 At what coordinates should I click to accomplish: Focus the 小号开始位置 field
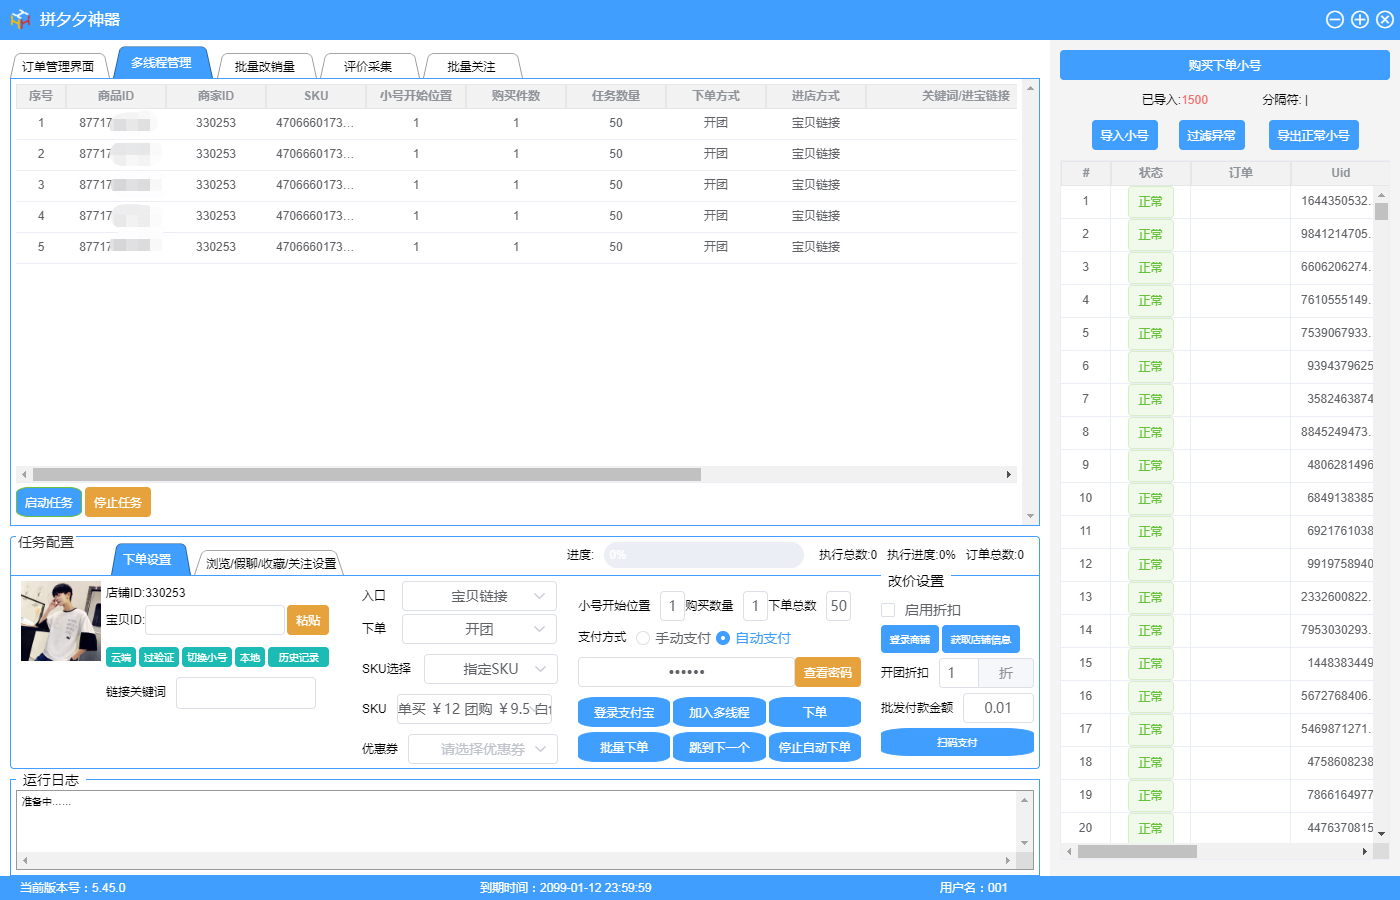672,606
